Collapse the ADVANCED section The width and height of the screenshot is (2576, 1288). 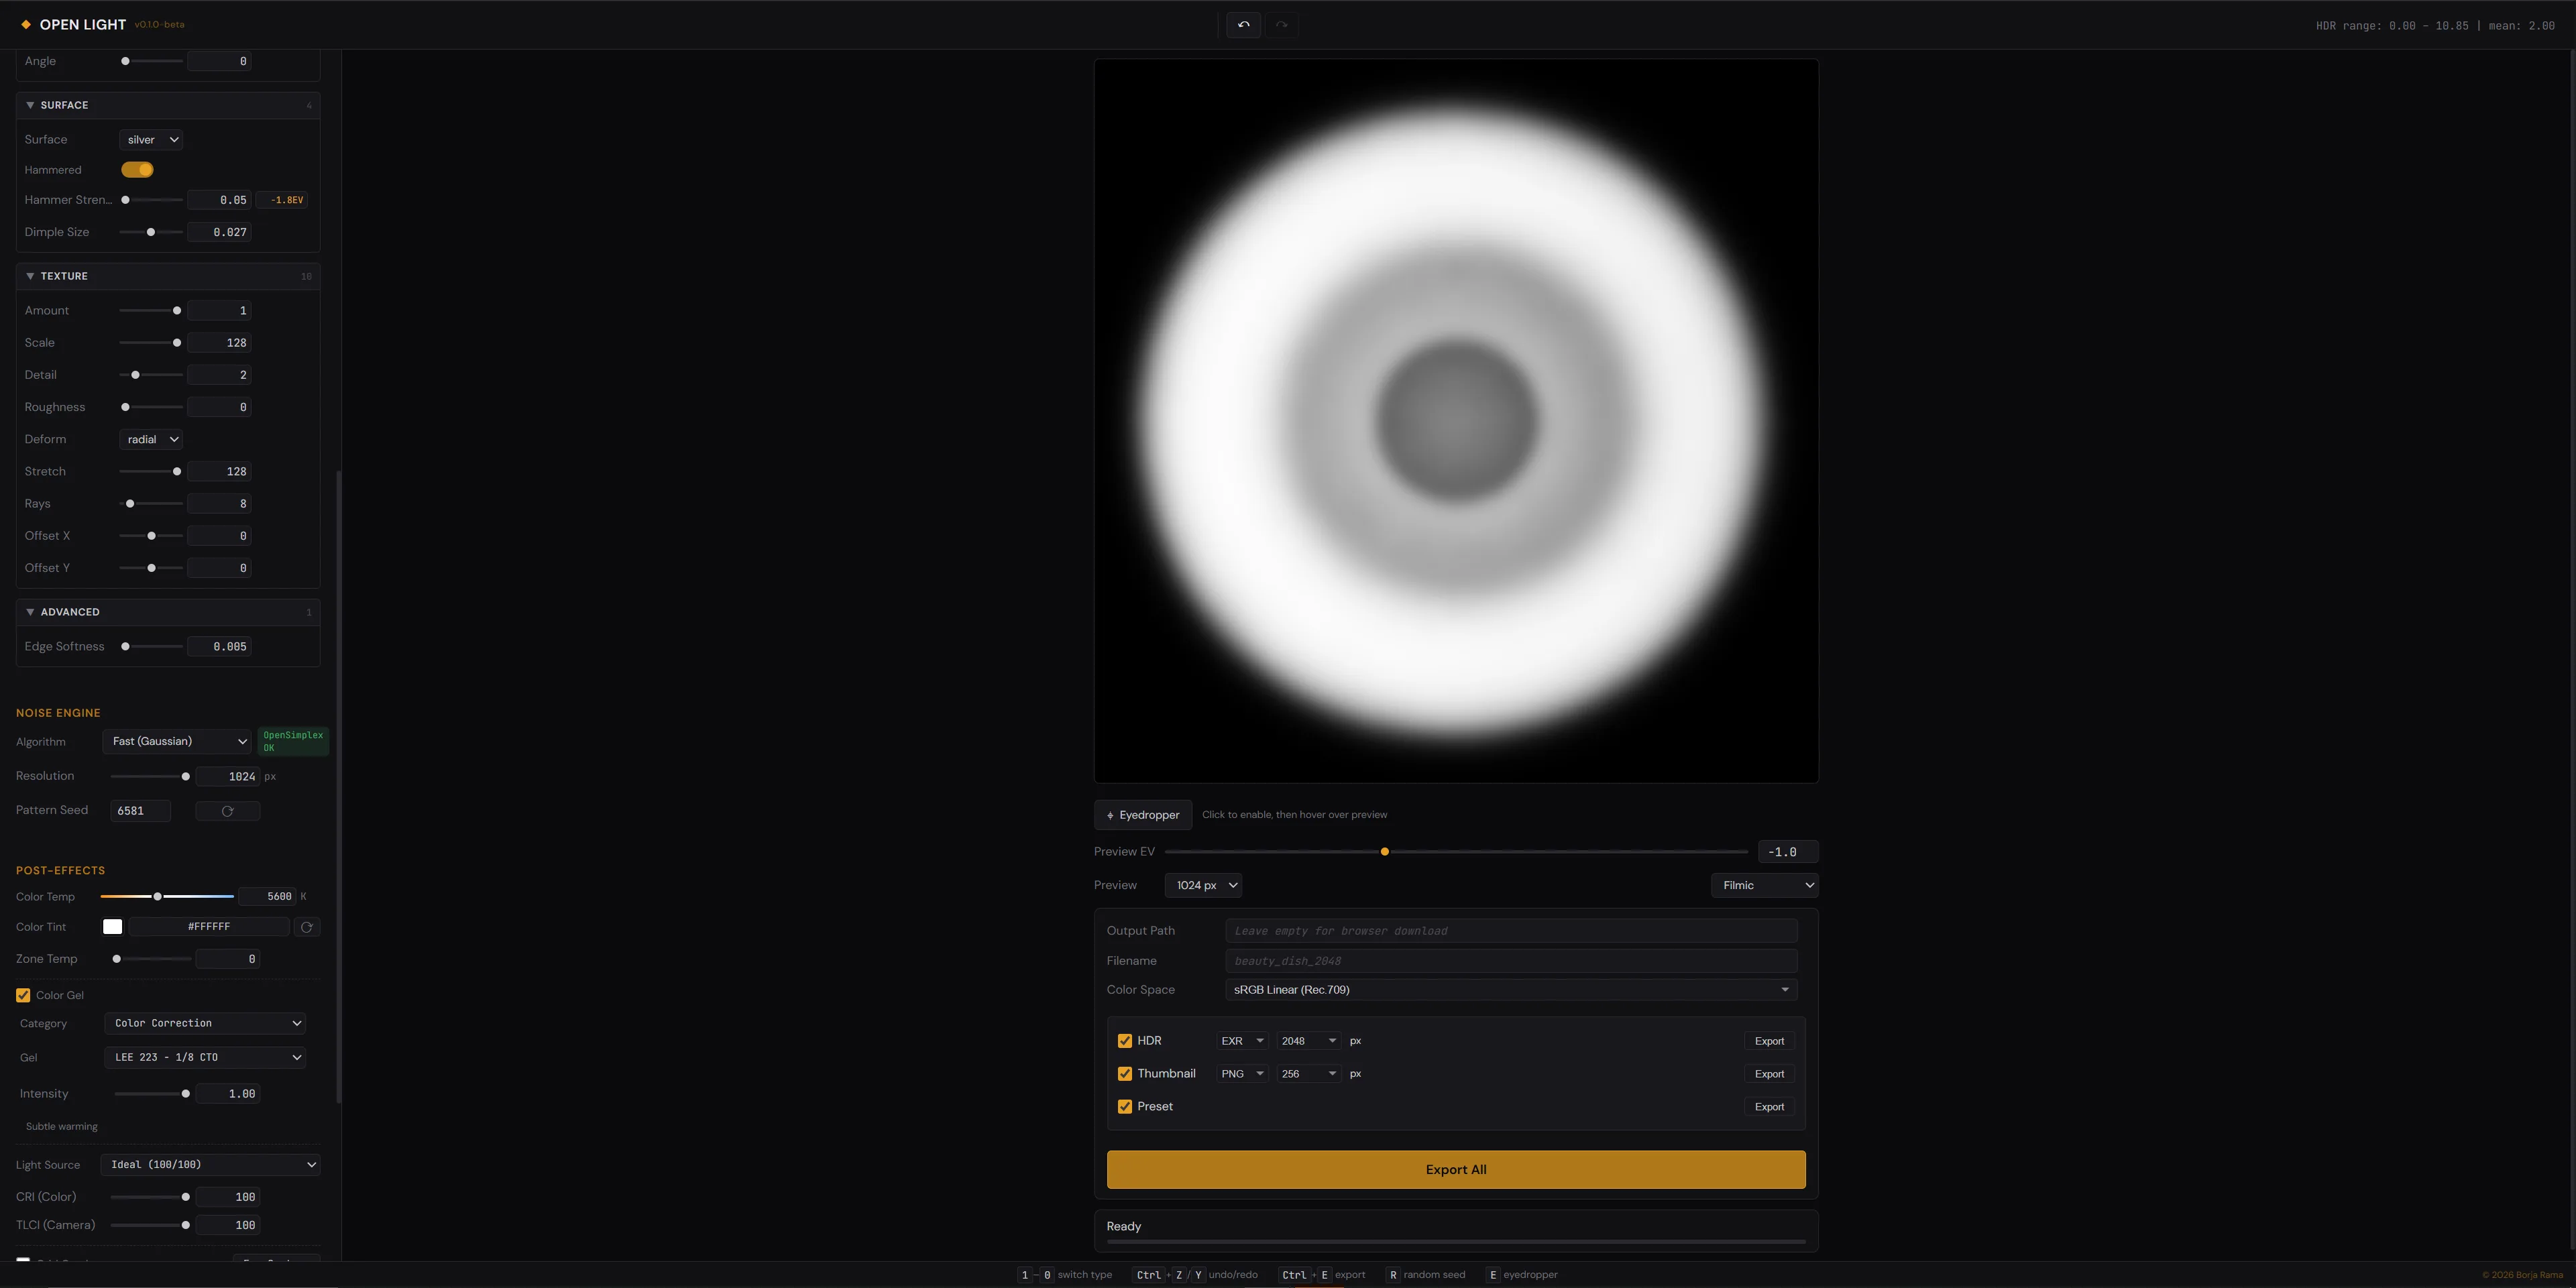(x=30, y=611)
